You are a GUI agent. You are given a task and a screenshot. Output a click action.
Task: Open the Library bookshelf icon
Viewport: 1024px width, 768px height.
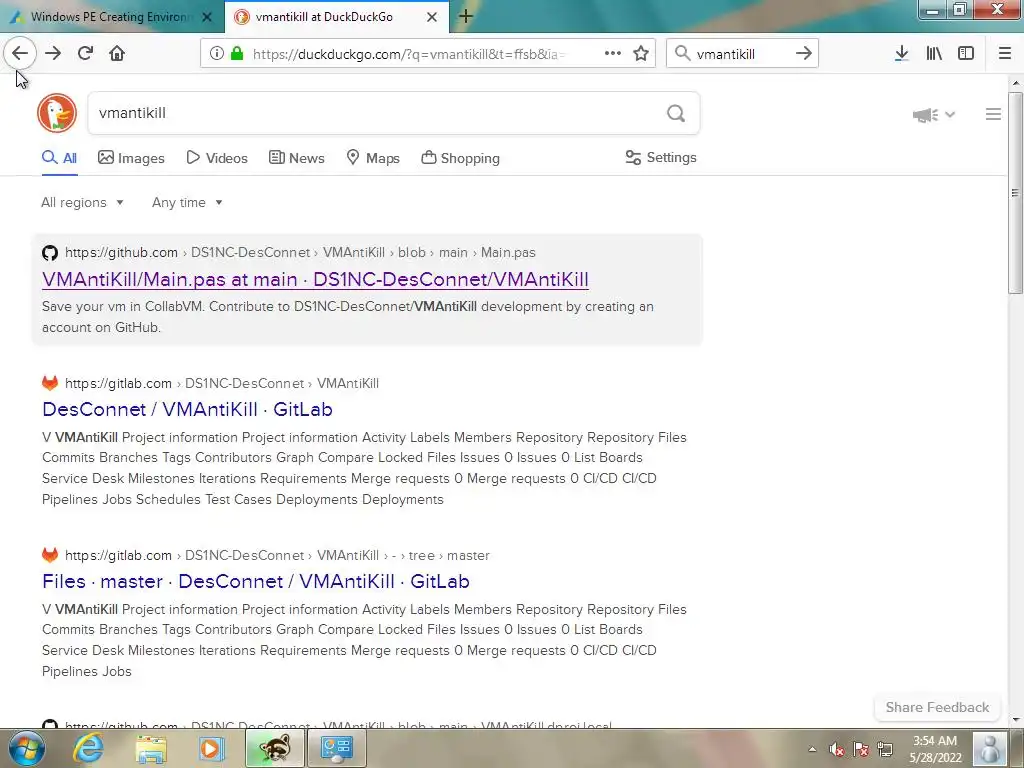pyautogui.click(x=934, y=54)
